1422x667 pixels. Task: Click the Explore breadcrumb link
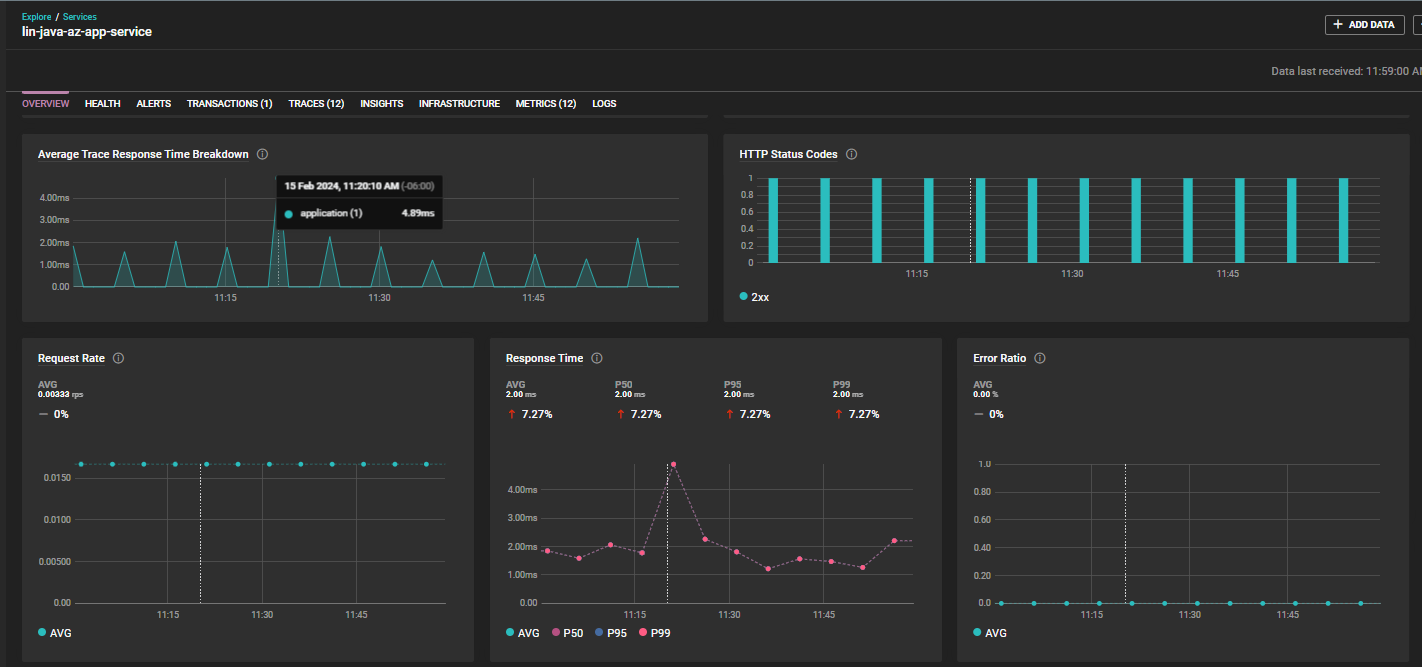[x=36, y=17]
